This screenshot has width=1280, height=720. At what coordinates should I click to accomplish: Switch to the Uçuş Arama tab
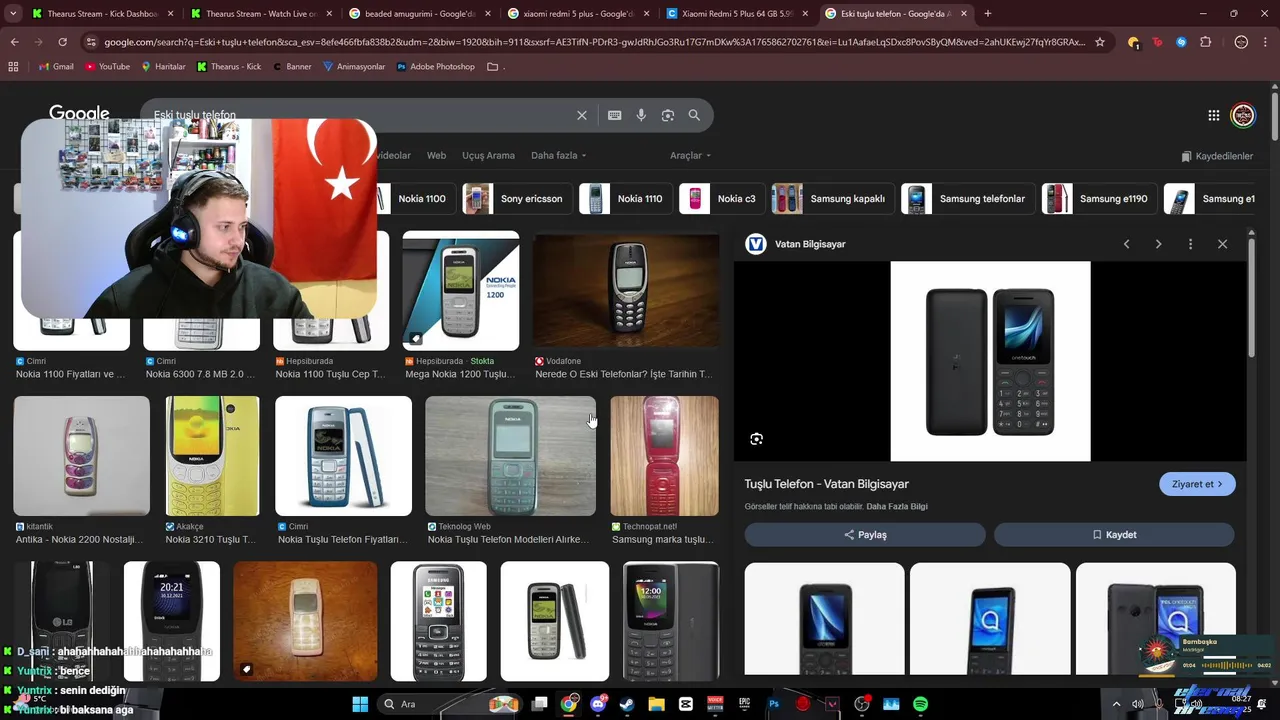coord(488,156)
